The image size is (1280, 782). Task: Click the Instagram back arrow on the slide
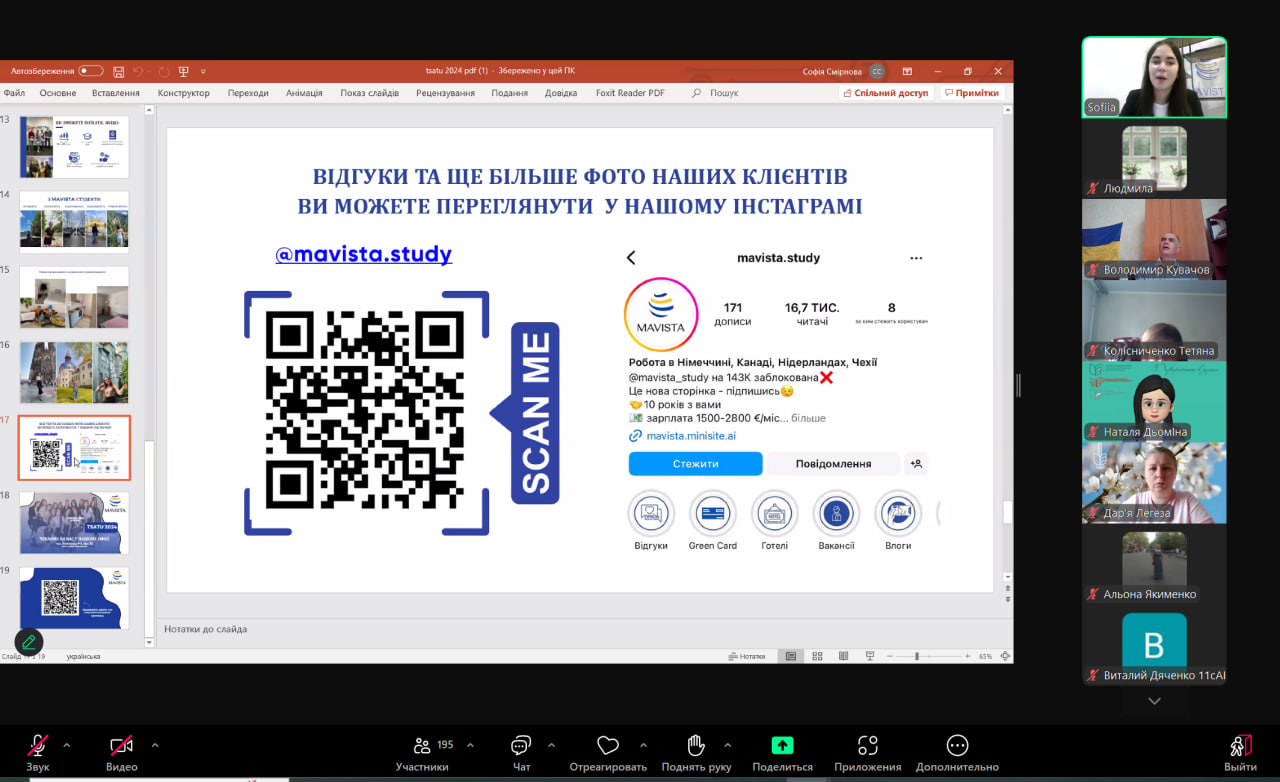pyautogui.click(x=631, y=258)
